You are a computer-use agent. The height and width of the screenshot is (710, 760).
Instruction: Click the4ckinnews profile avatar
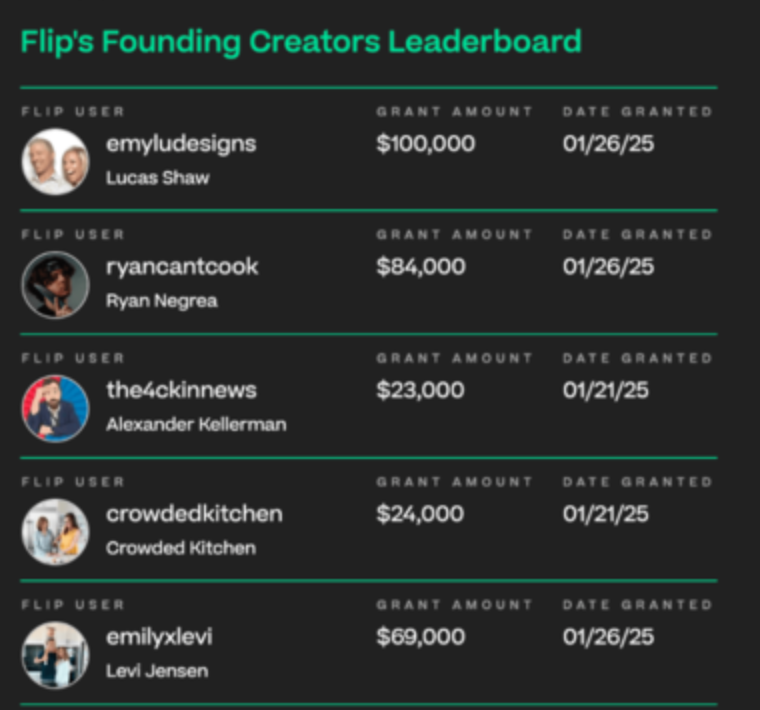click(55, 408)
